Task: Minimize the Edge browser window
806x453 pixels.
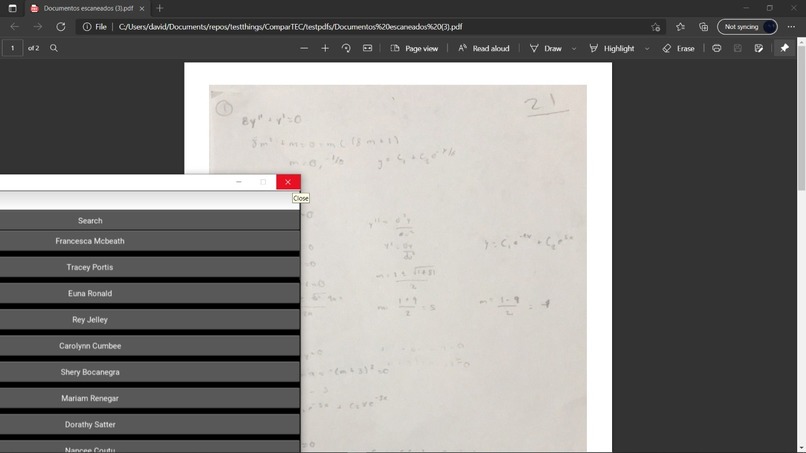Action: point(746,8)
